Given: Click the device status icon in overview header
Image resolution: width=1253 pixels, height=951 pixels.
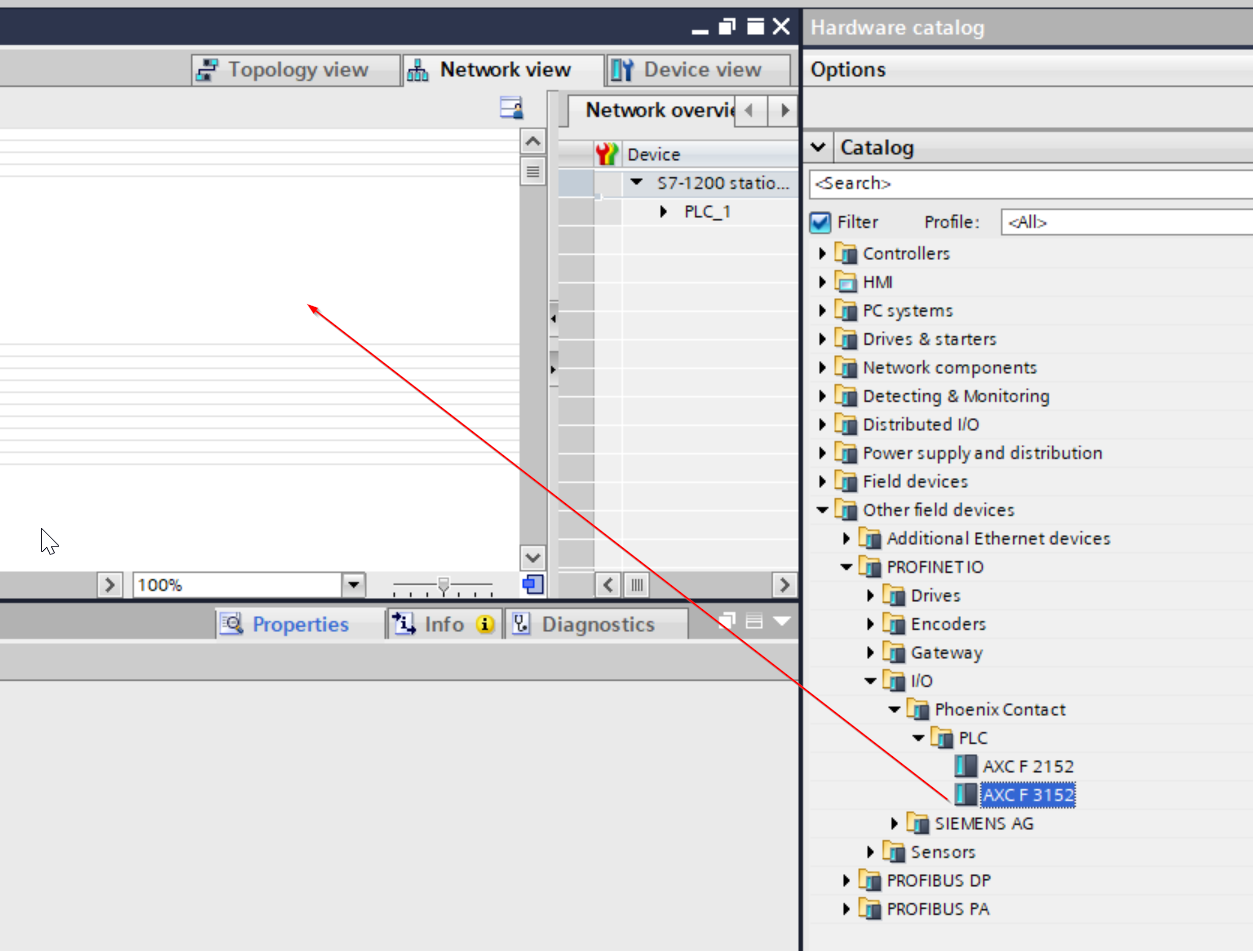Looking at the screenshot, I should (607, 154).
